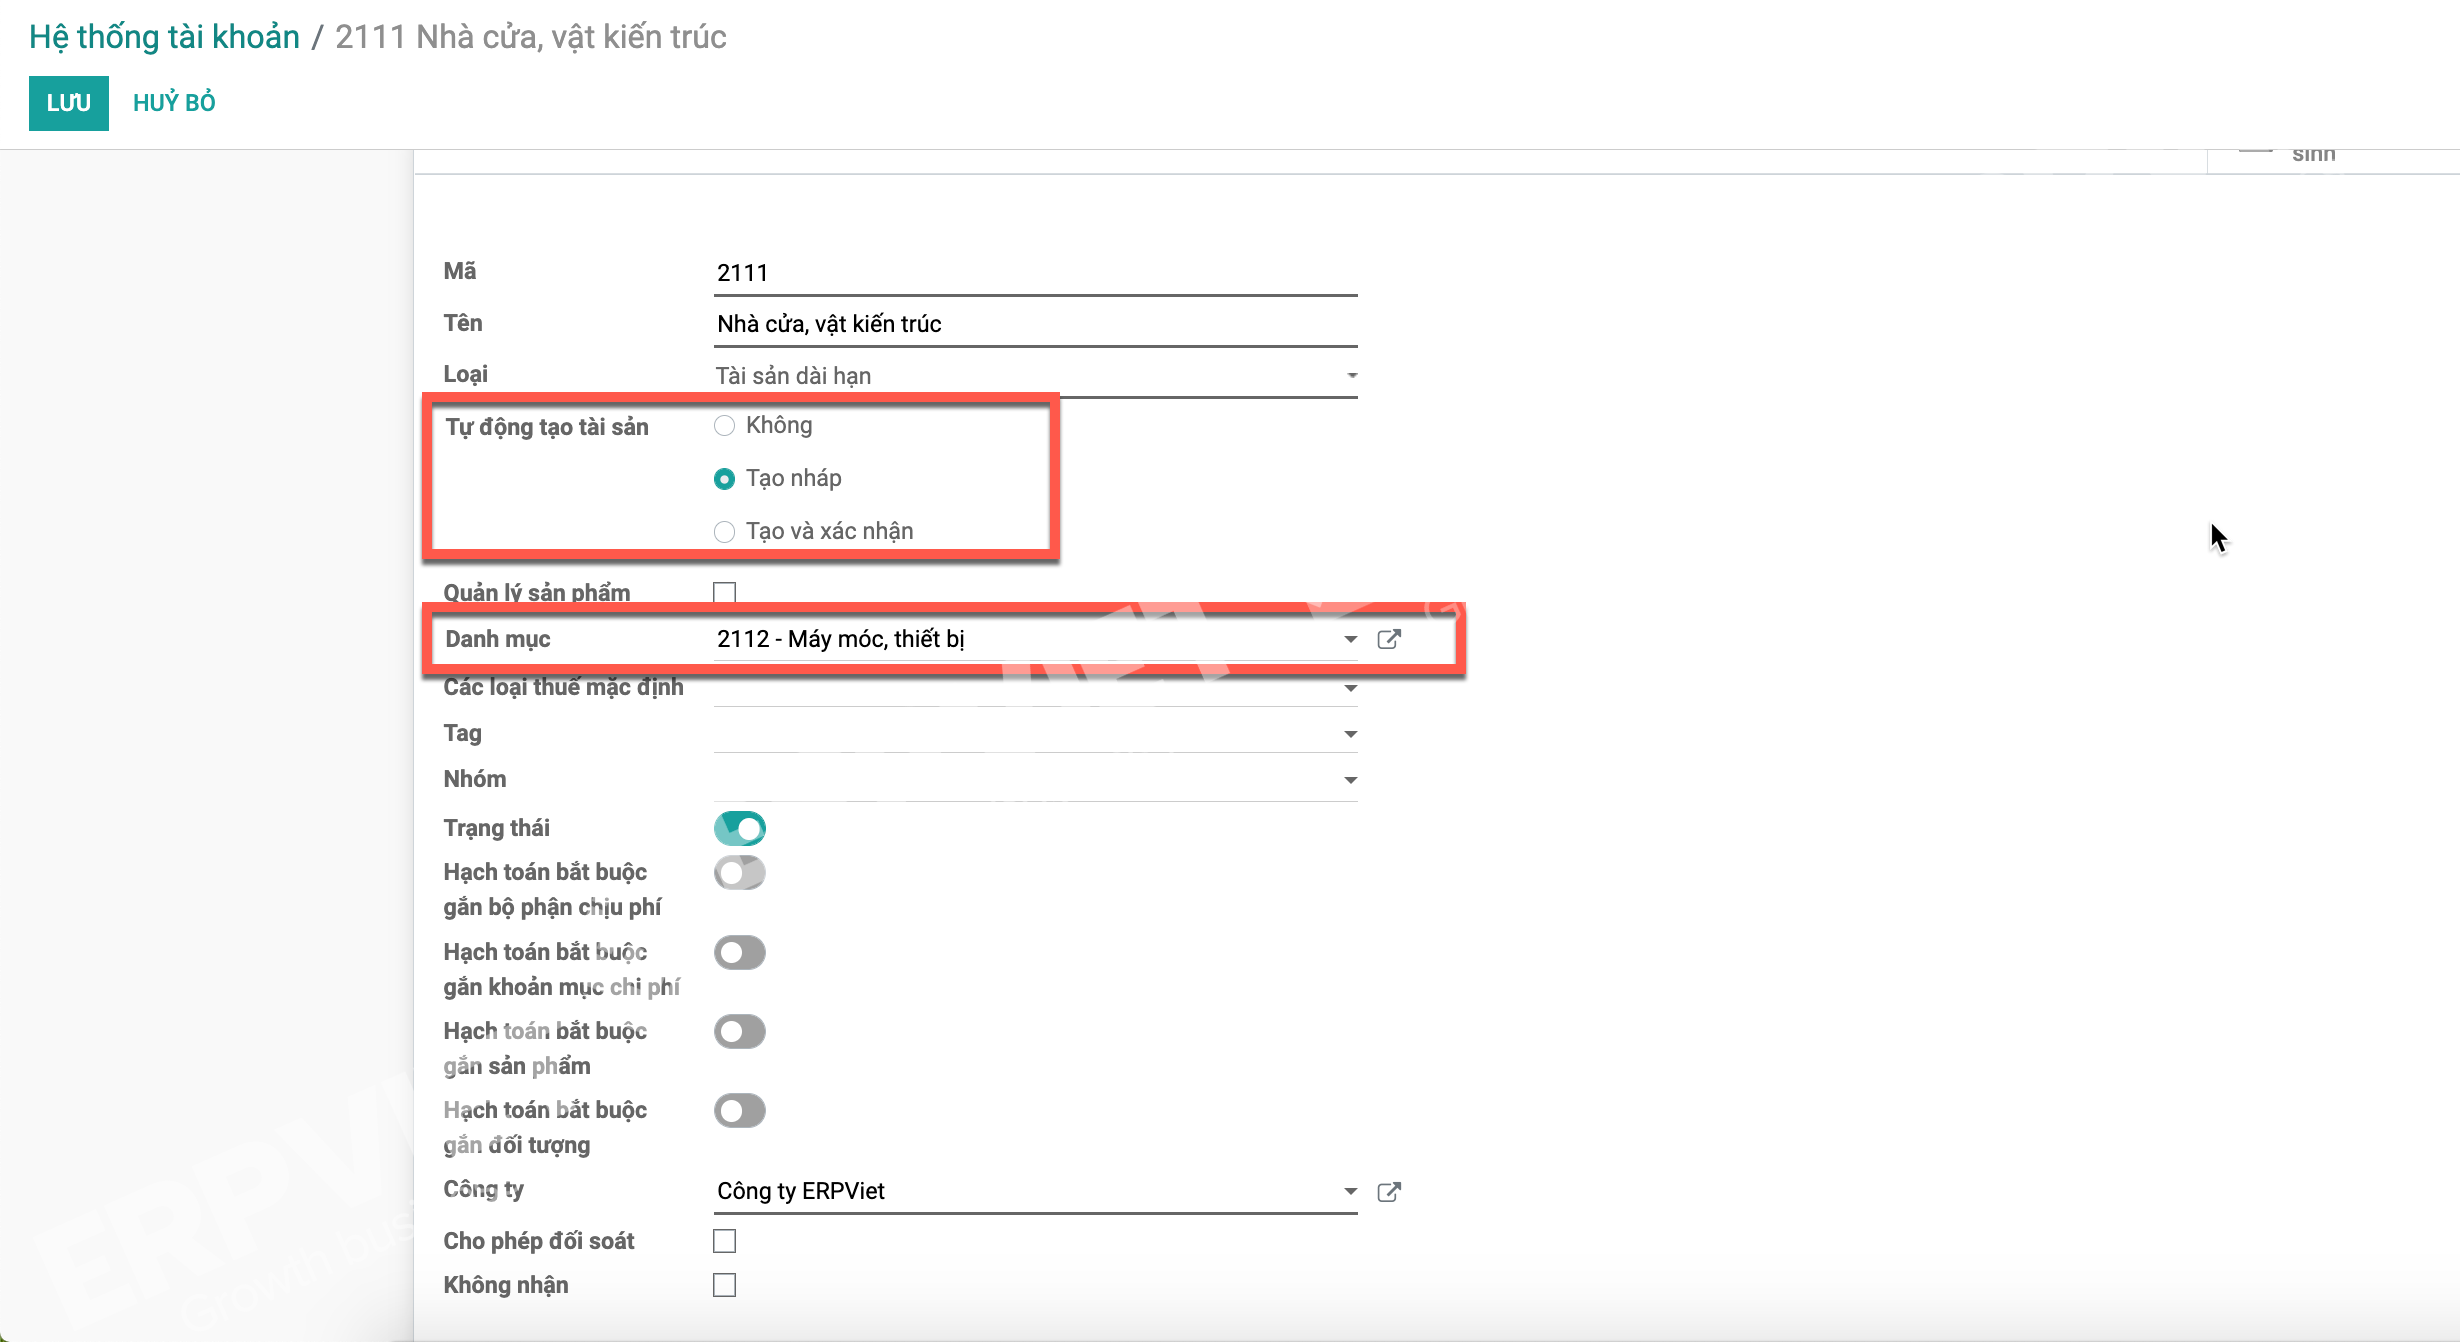Tick the Quản lý sản phẩm checkbox
The height and width of the screenshot is (1342, 2460).
(x=725, y=593)
